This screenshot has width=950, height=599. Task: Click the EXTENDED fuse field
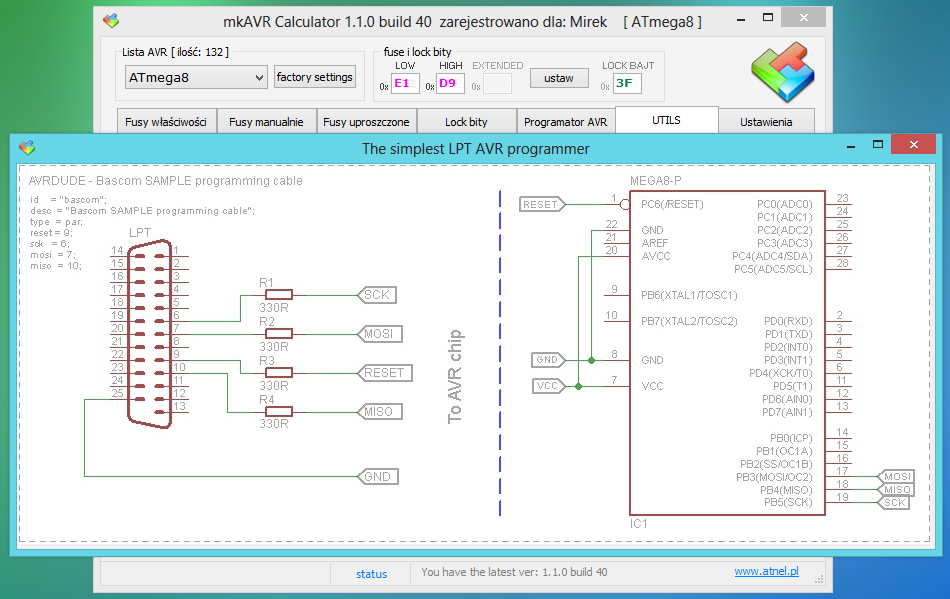pos(497,84)
